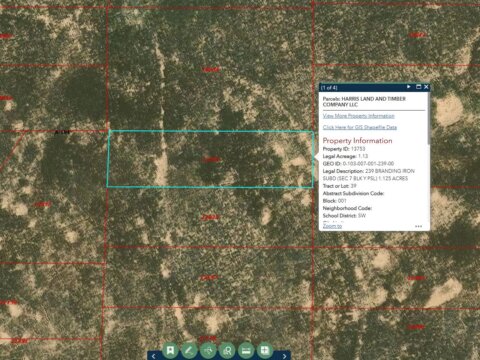
Task: Show next widgets with right arrow
Action: point(284,356)
